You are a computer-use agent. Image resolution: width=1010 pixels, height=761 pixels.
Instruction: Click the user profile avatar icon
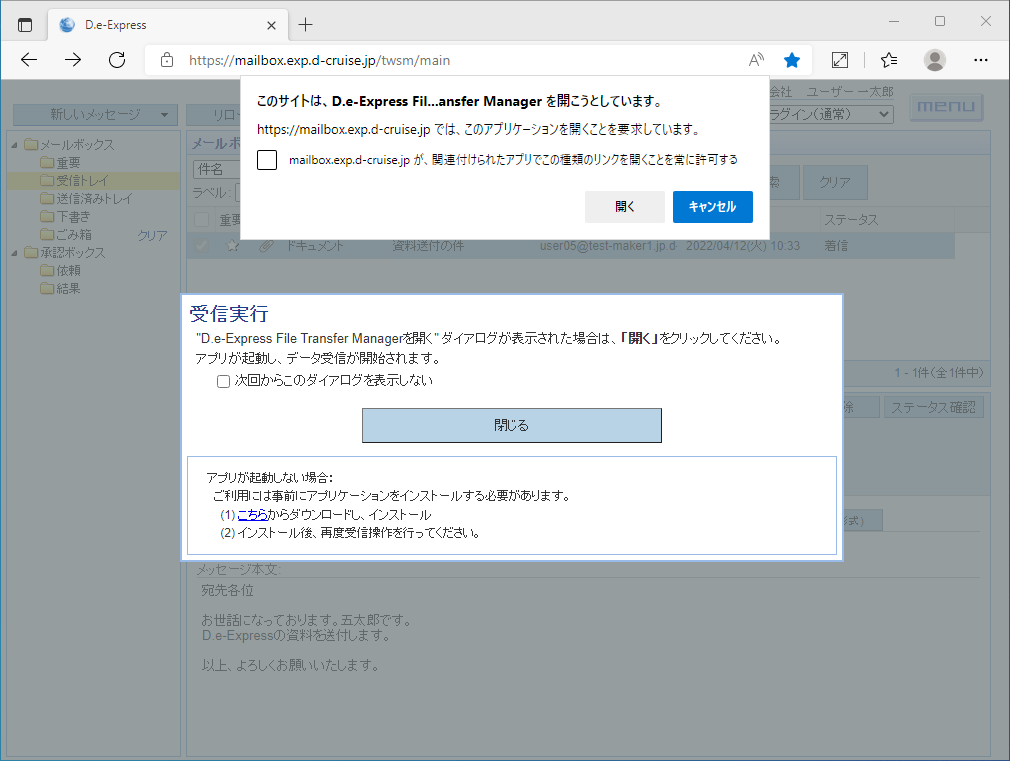pos(935,60)
